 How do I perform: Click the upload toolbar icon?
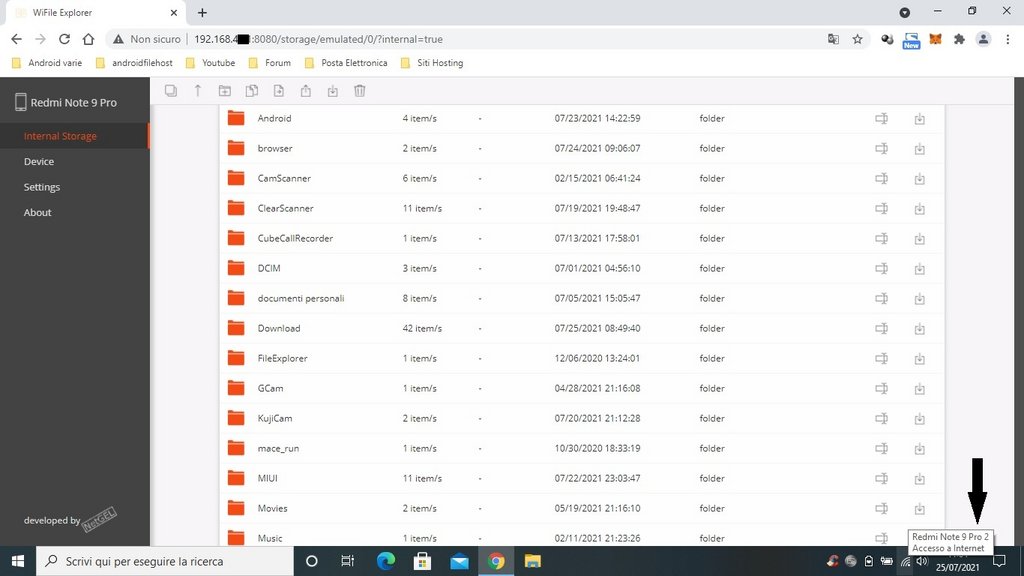point(306,91)
